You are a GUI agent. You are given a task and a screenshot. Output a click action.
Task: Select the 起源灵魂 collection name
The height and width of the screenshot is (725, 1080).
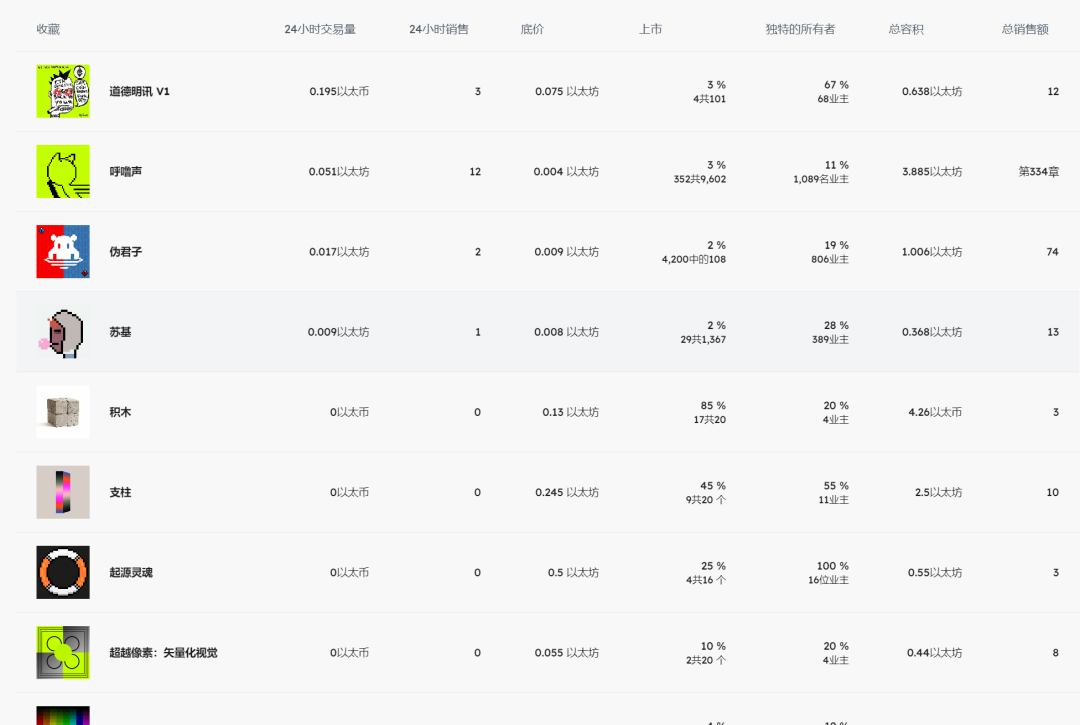coord(131,572)
